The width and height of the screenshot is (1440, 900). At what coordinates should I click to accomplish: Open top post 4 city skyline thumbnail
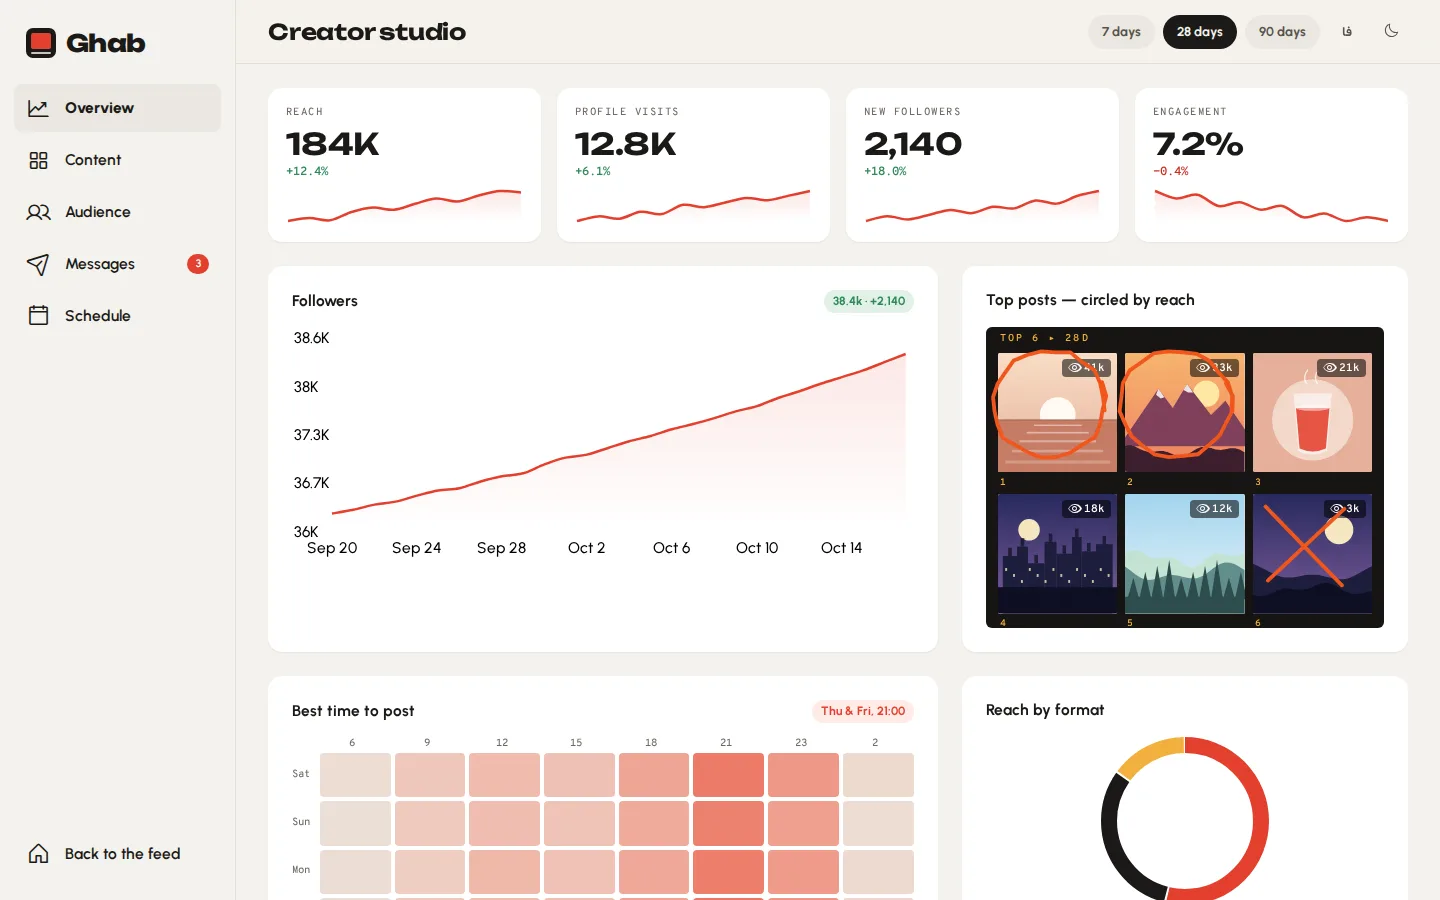click(1057, 554)
